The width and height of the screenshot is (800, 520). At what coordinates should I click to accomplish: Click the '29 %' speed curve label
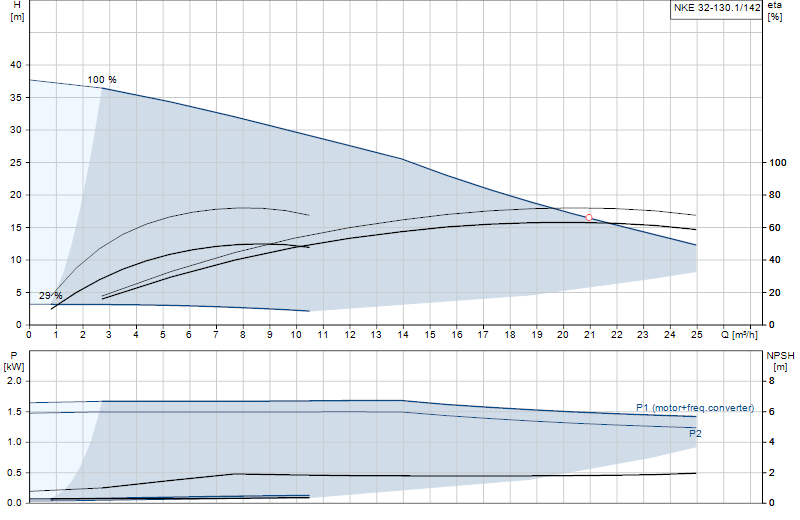[x=51, y=295]
